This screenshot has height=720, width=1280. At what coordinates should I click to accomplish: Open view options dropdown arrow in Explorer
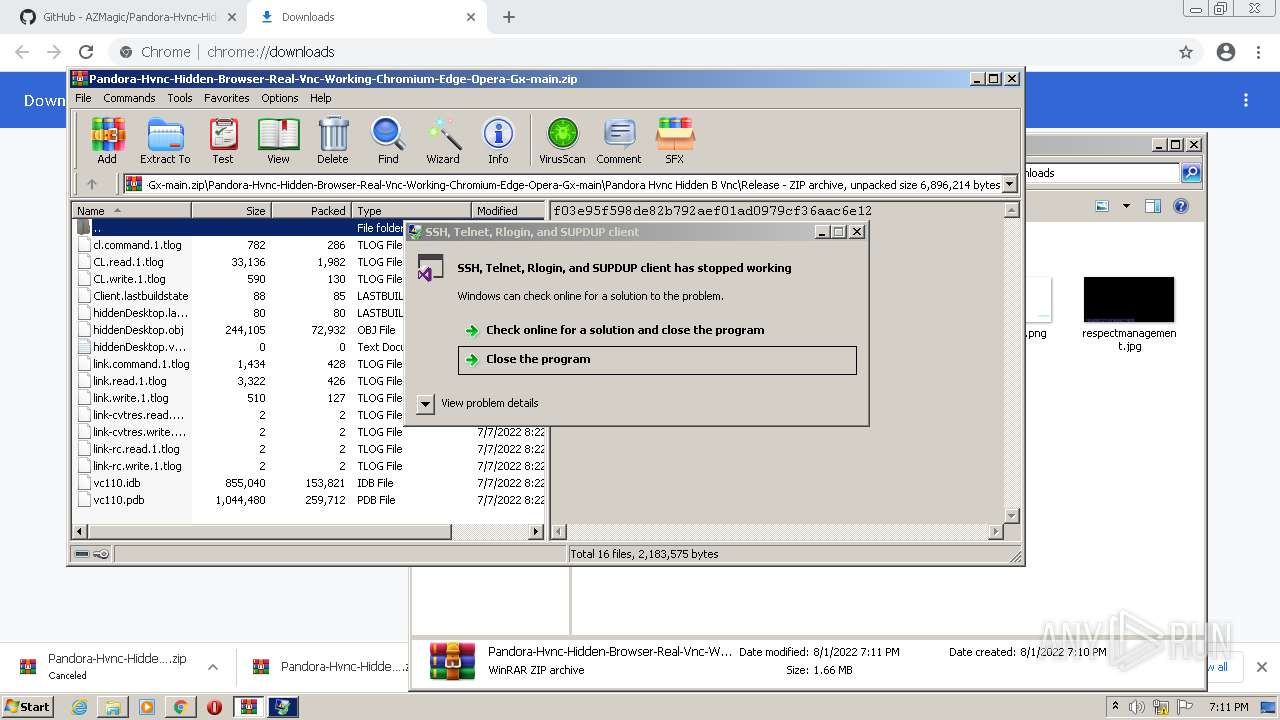click(1125, 206)
